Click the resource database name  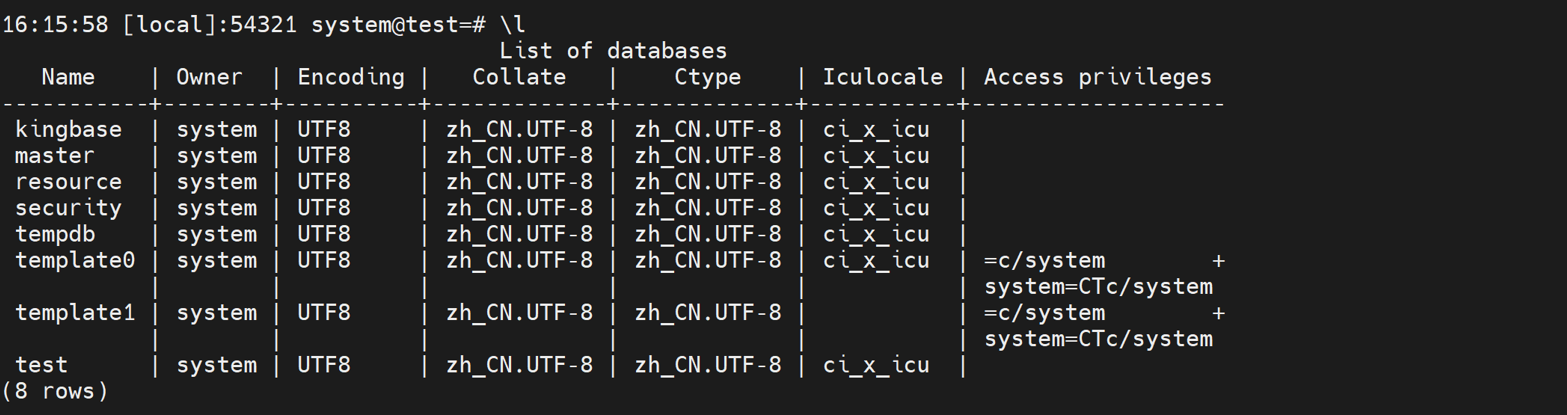click(x=68, y=182)
